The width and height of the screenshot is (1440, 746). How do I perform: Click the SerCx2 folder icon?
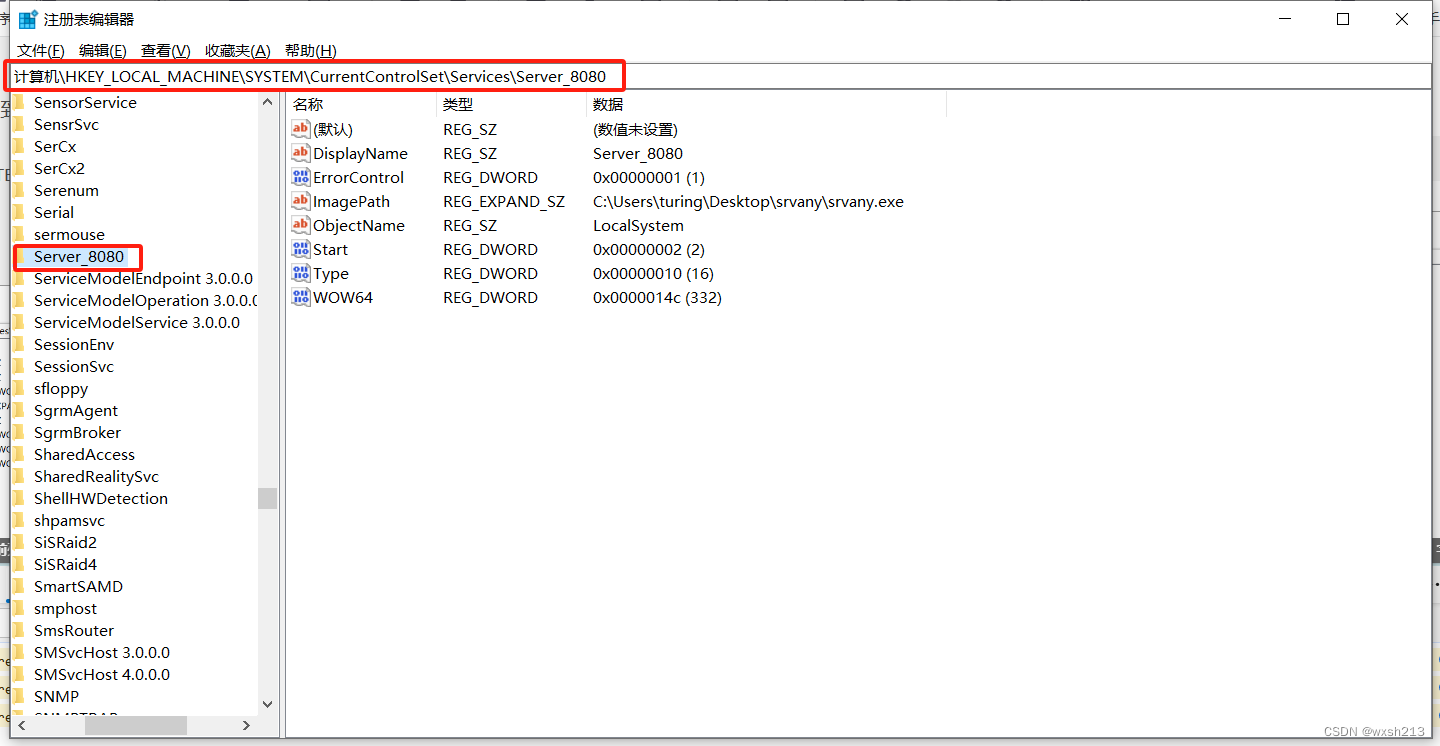(x=18, y=168)
